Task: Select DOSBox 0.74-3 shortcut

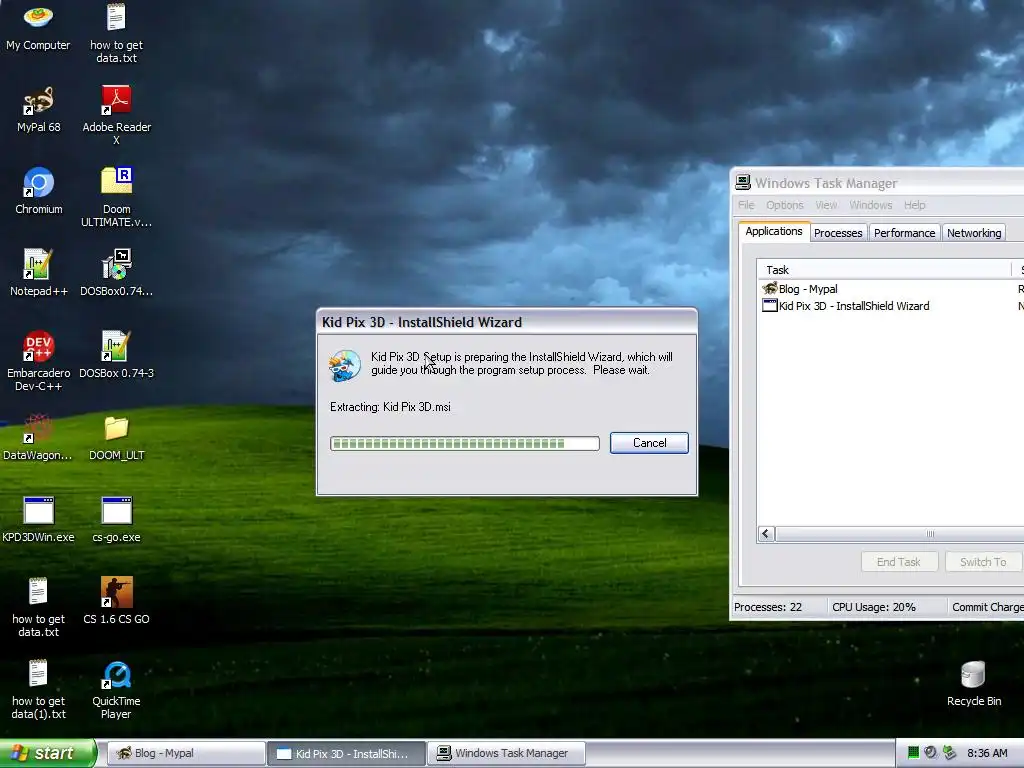Action: tap(116, 355)
